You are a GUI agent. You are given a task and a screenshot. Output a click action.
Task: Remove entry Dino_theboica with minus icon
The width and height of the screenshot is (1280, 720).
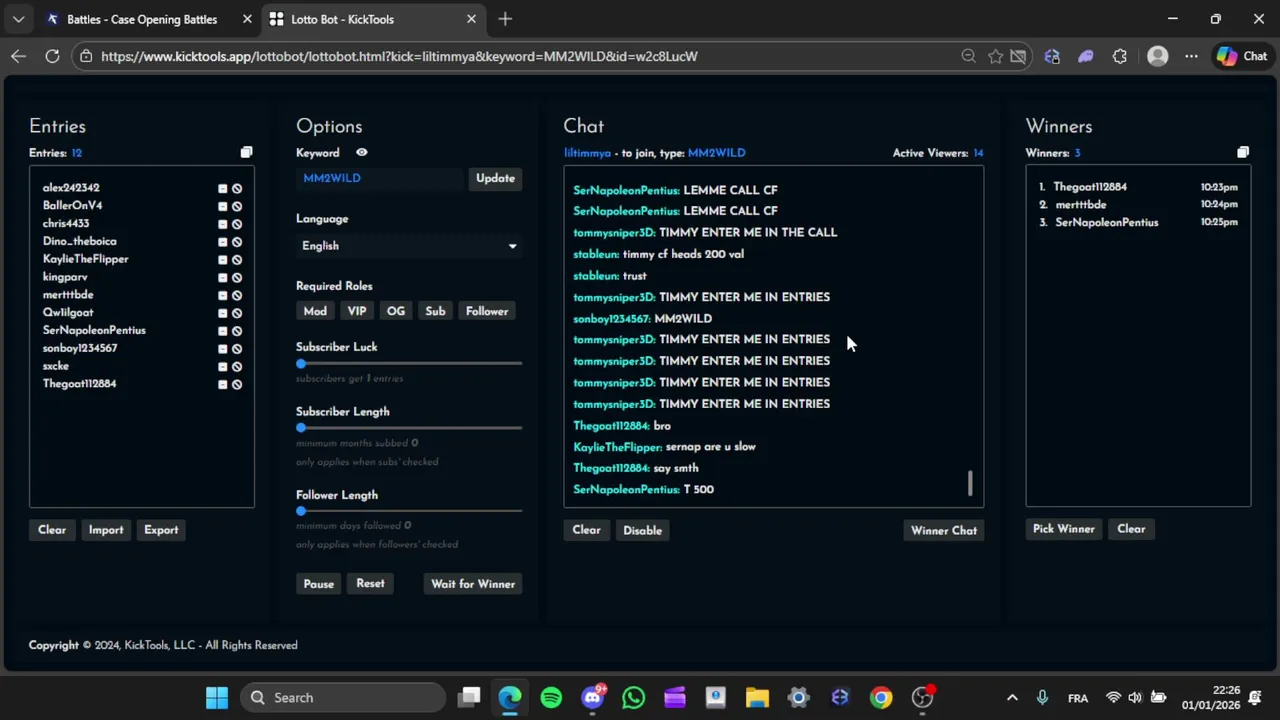click(x=223, y=242)
